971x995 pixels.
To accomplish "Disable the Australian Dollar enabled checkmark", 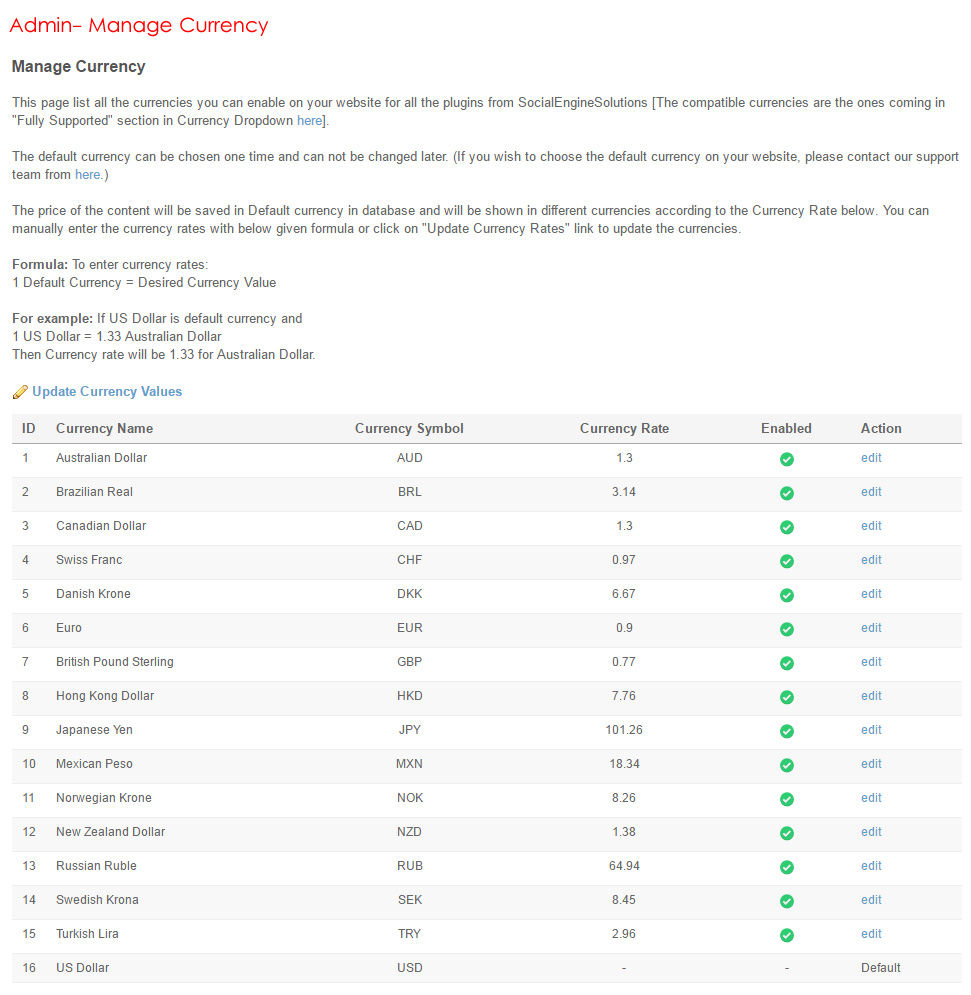I will tap(786, 459).
